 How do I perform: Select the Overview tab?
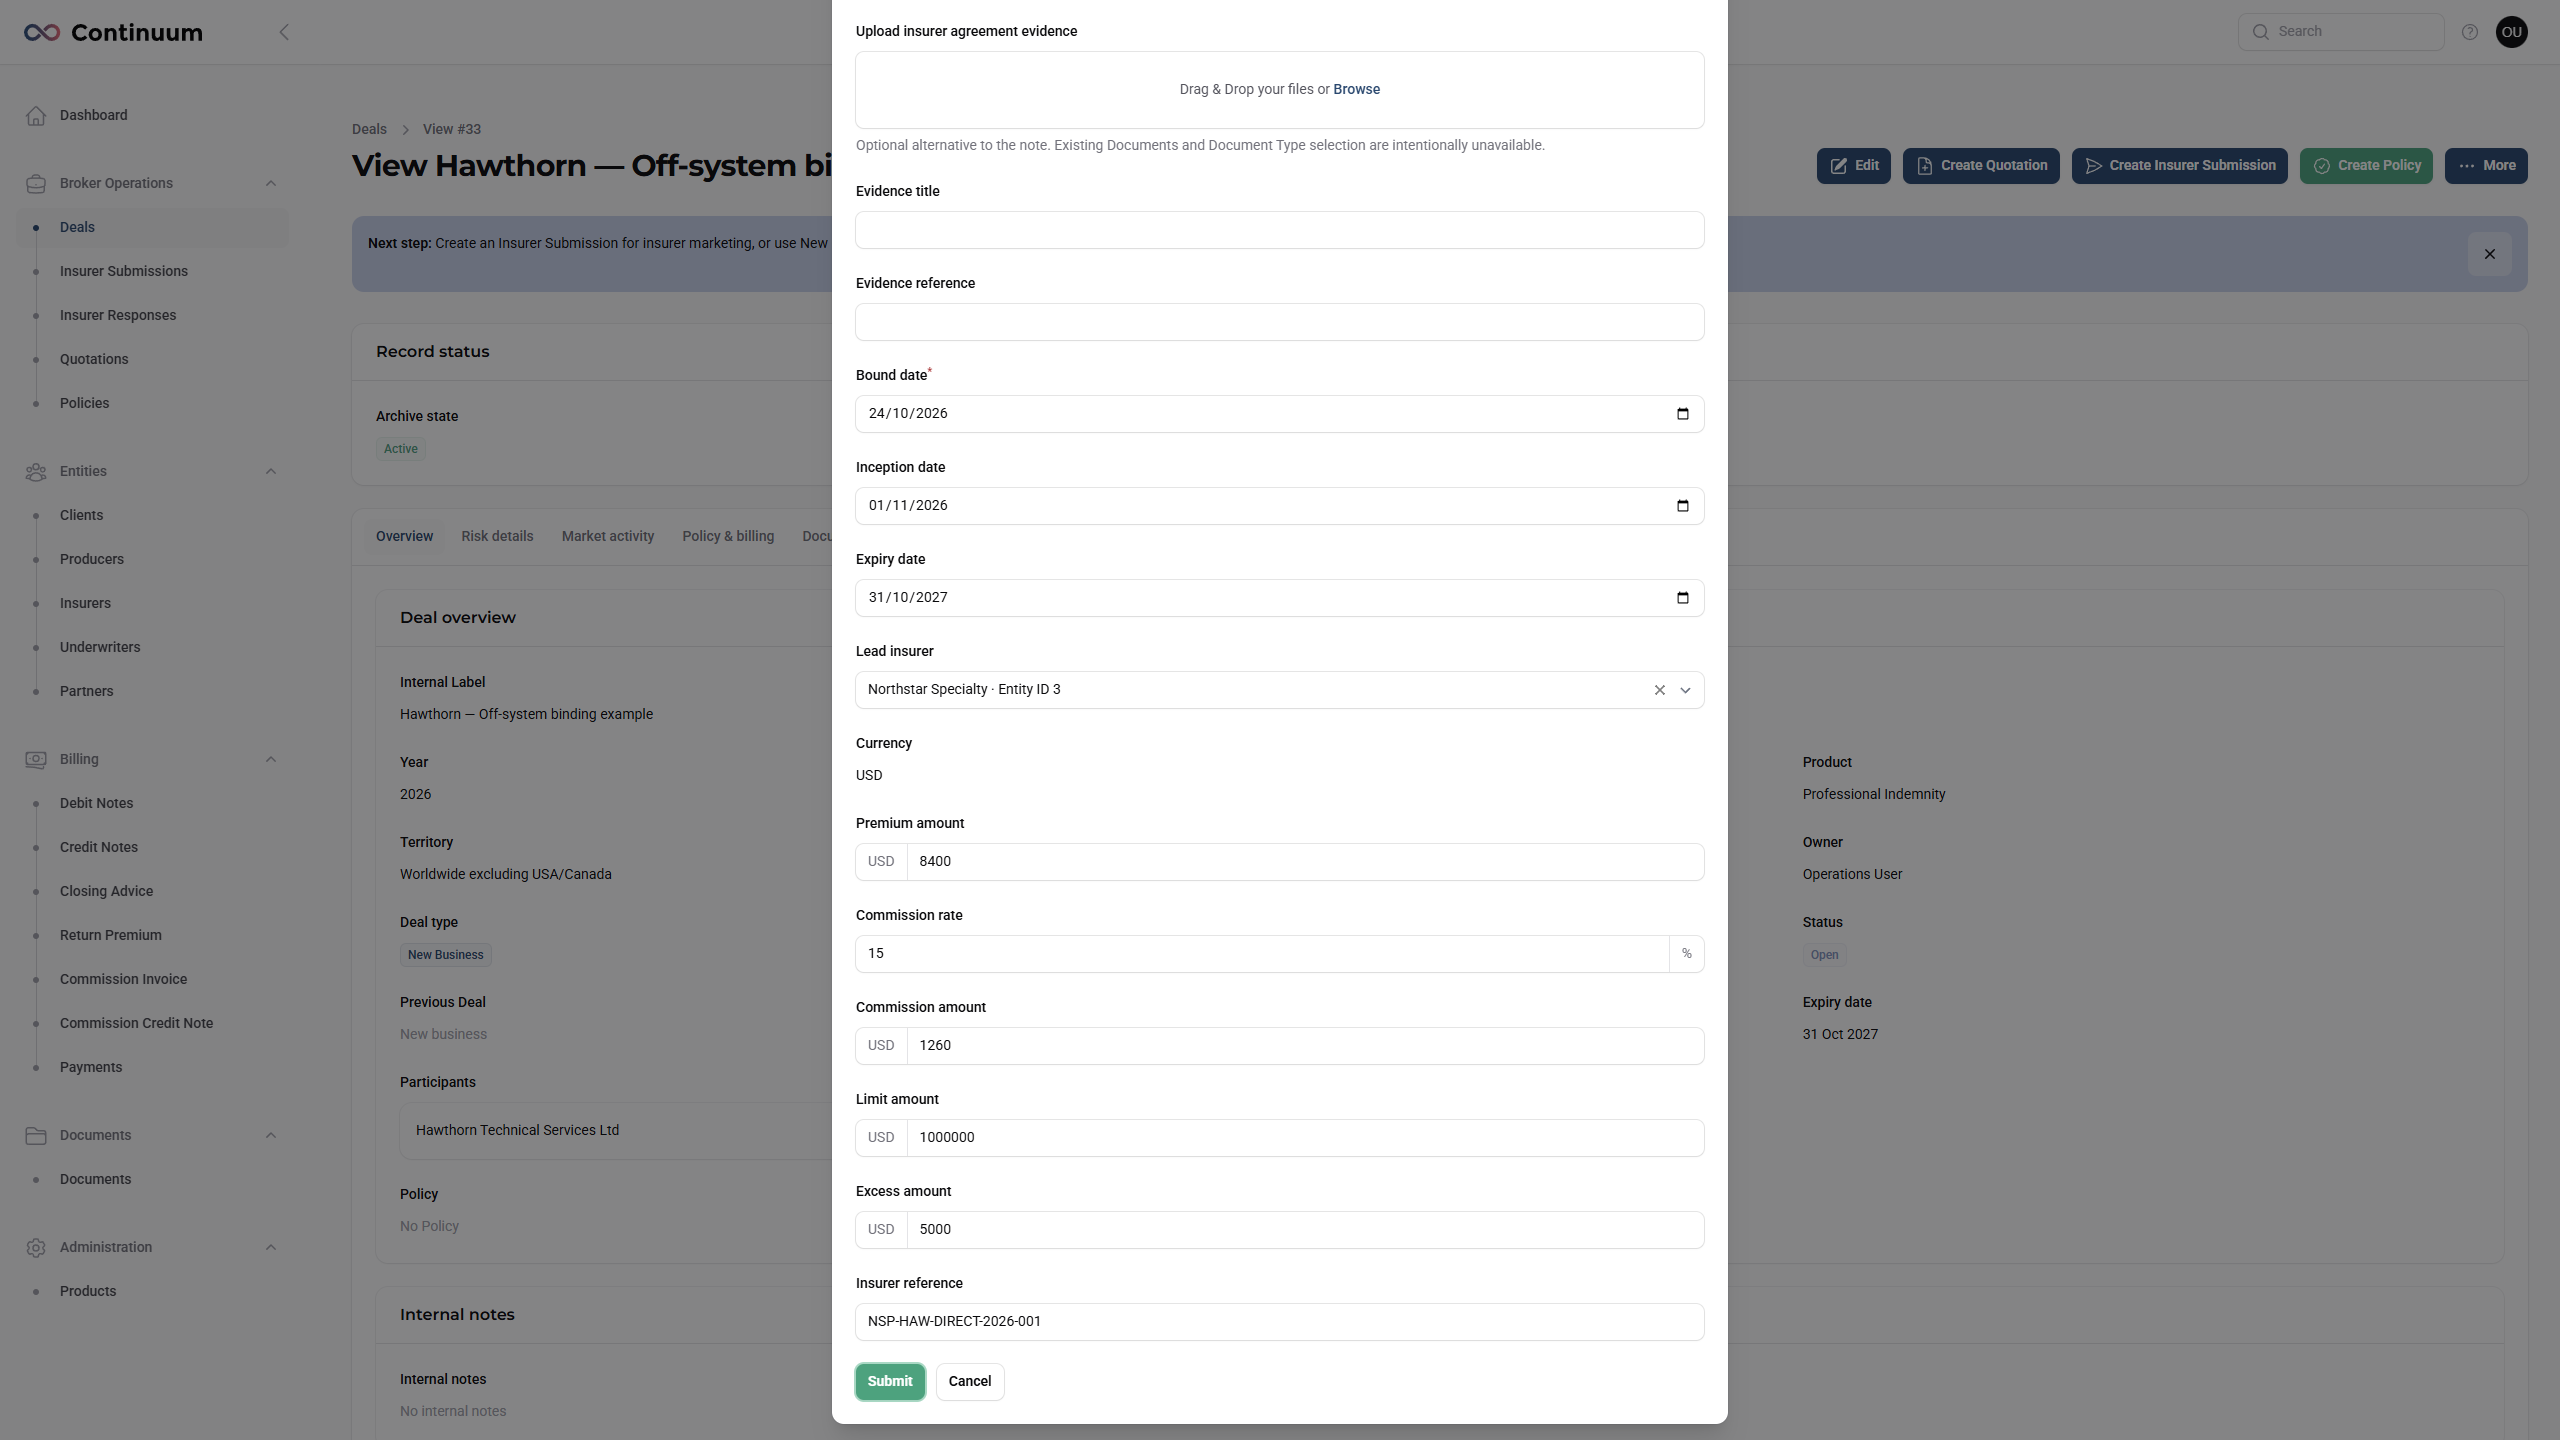(x=404, y=537)
